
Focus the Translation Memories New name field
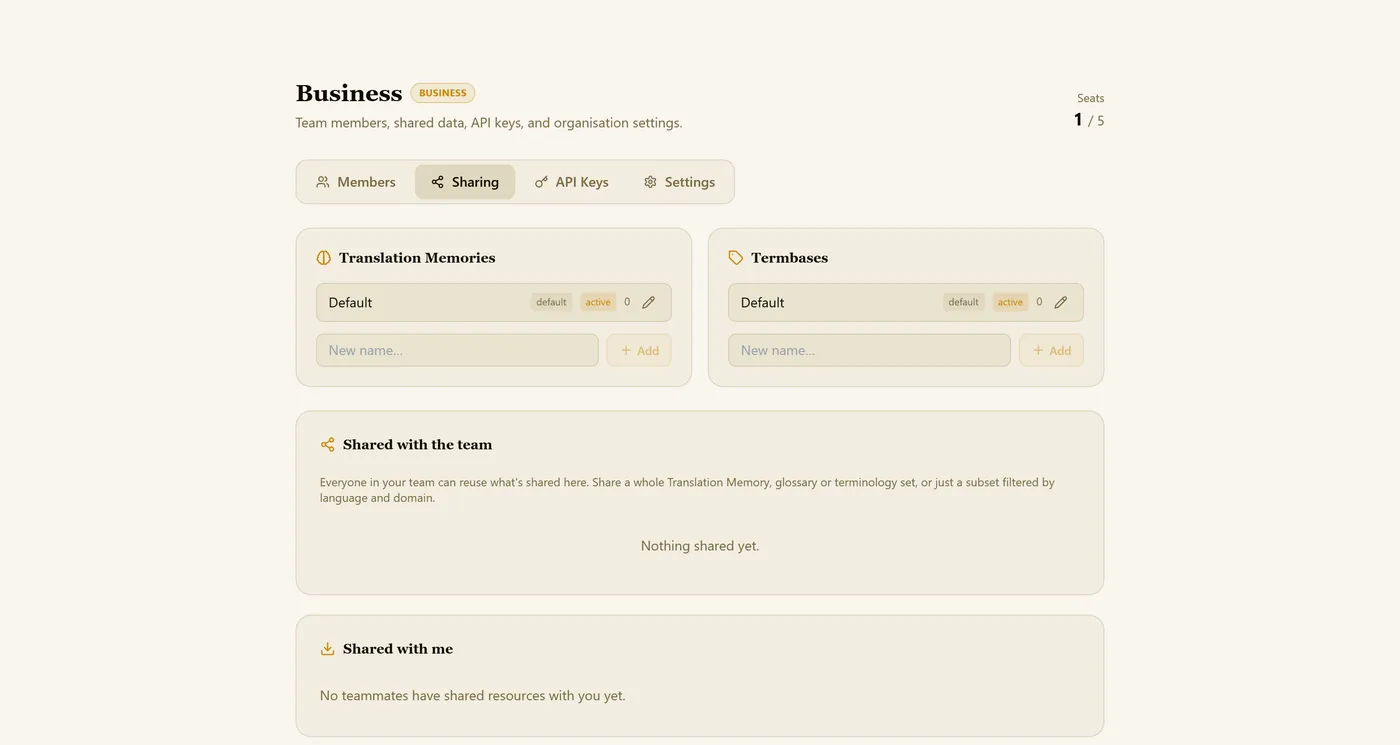[457, 350]
